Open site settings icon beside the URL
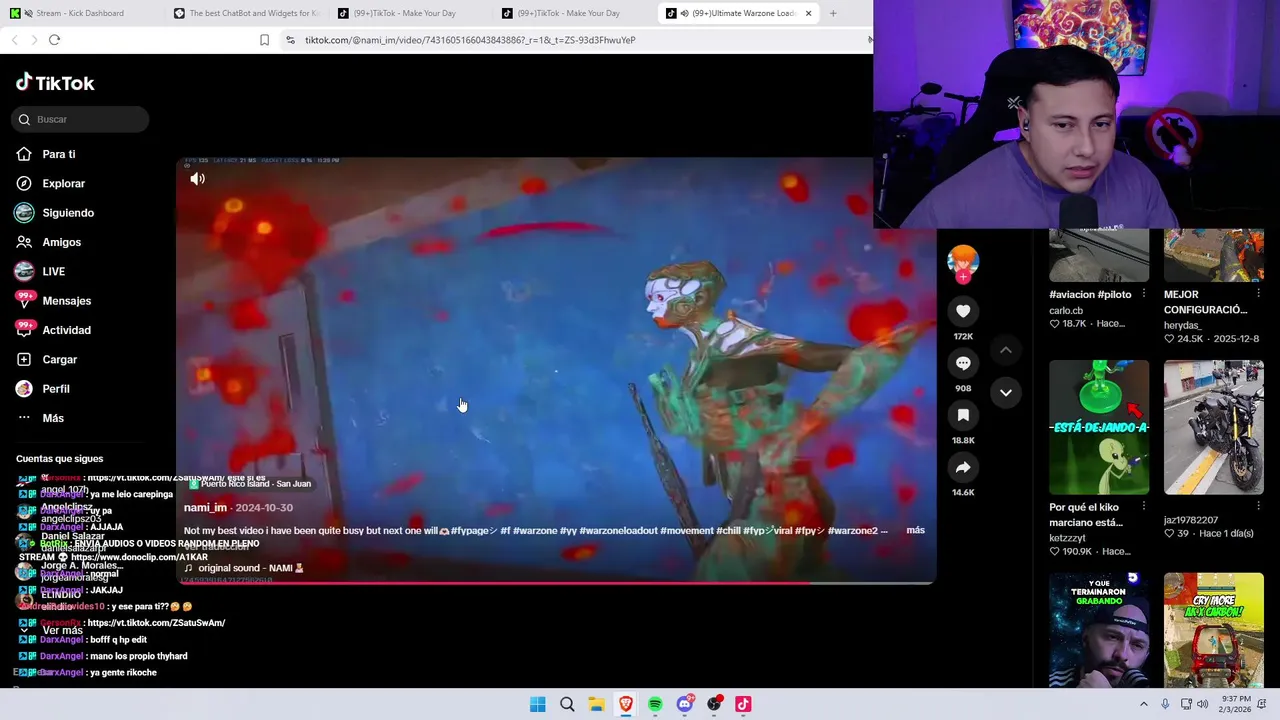 point(290,40)
